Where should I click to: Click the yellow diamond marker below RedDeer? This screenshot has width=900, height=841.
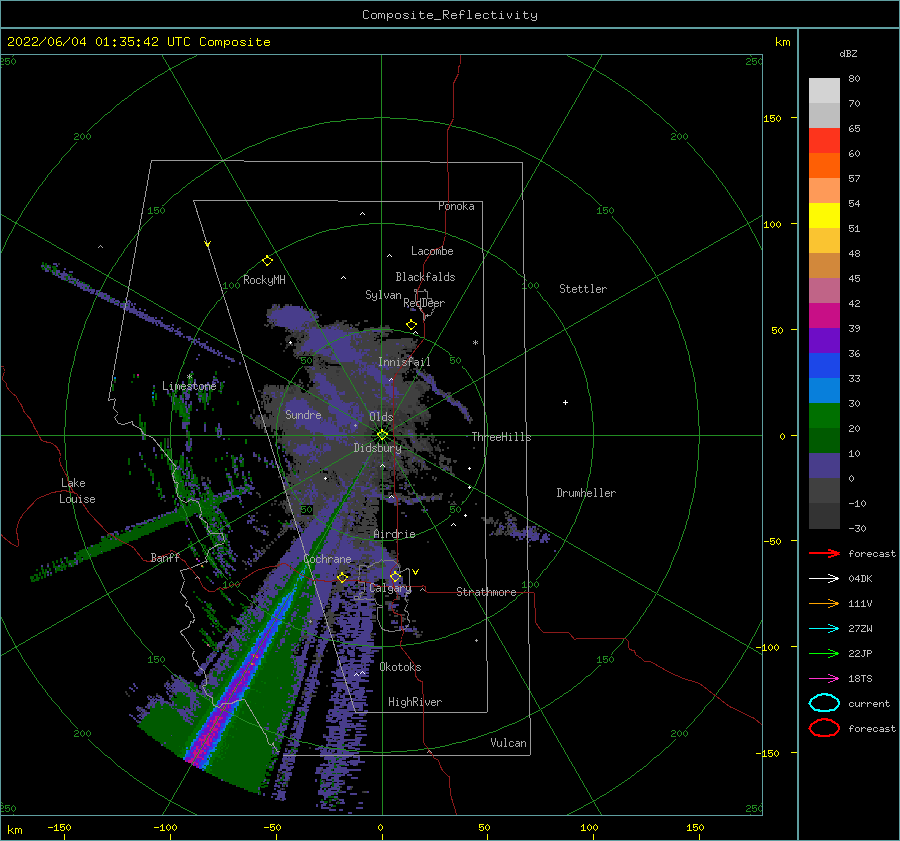click(x=411, y=325)
